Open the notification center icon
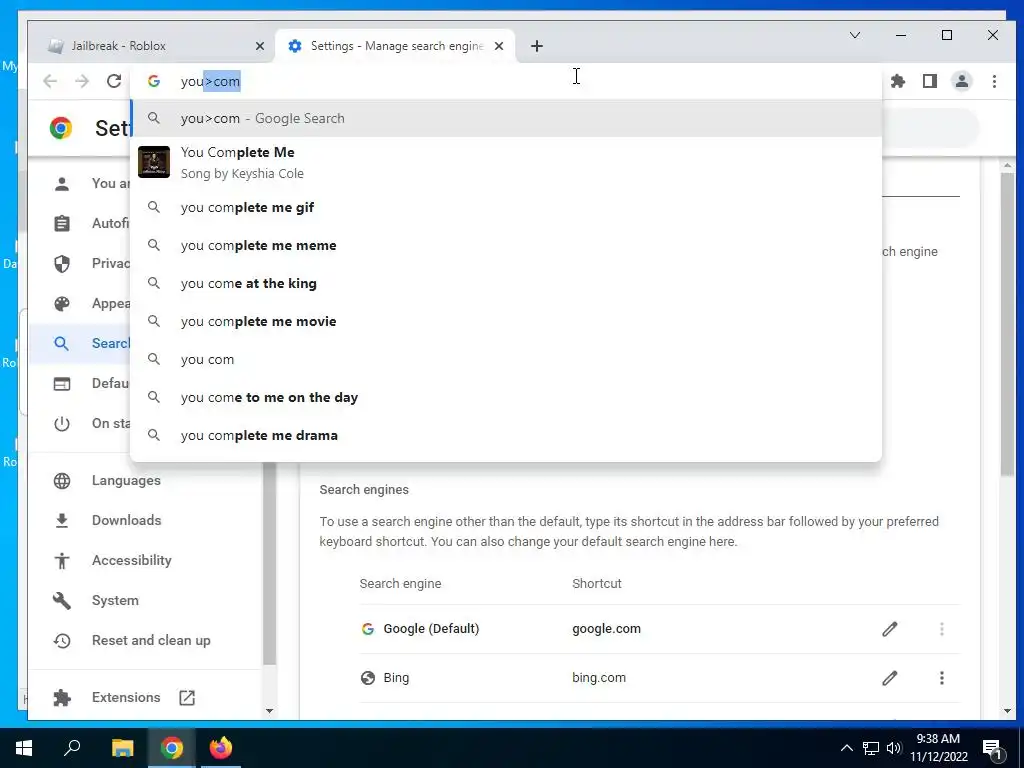This screenshot has height=768, width=1024. 992,748
